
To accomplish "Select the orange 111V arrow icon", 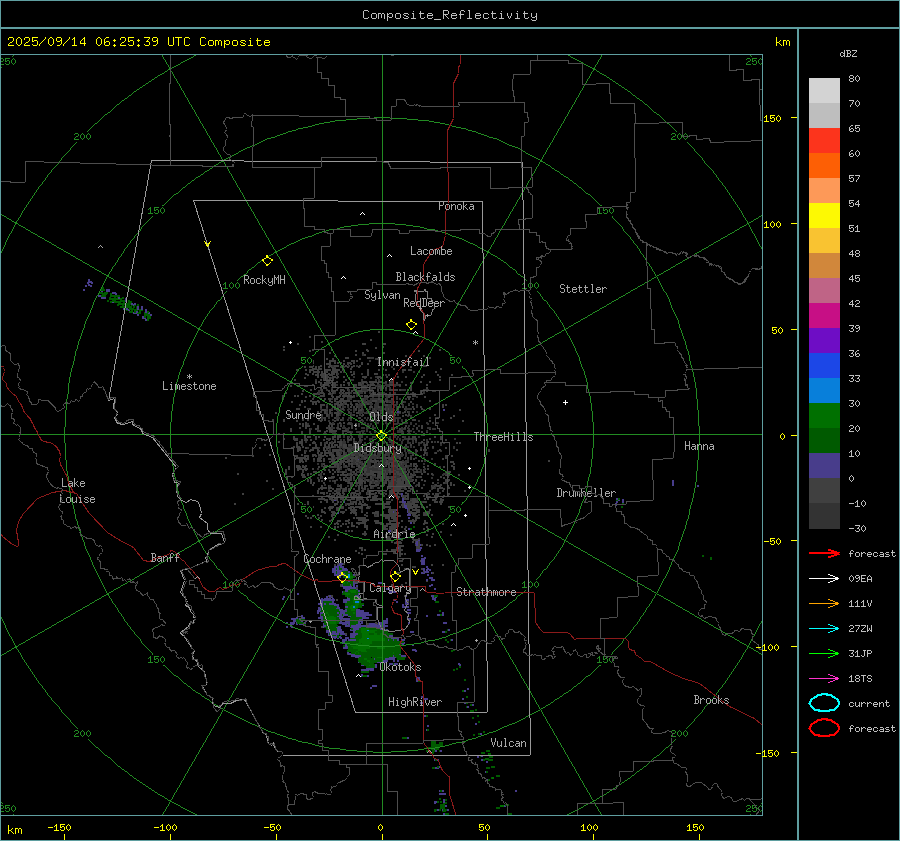I will coord(824,603).
